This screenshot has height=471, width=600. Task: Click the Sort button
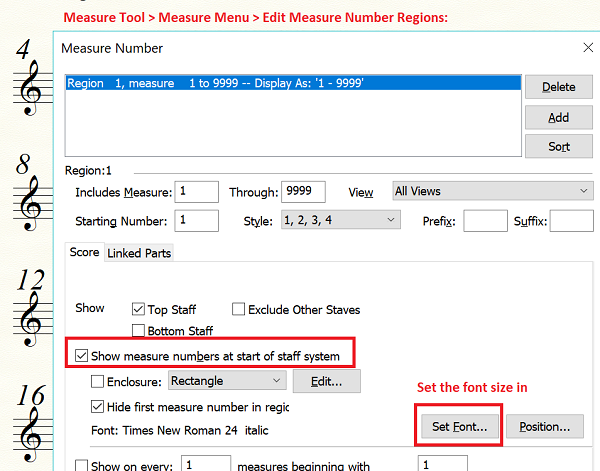click(558, 146)
